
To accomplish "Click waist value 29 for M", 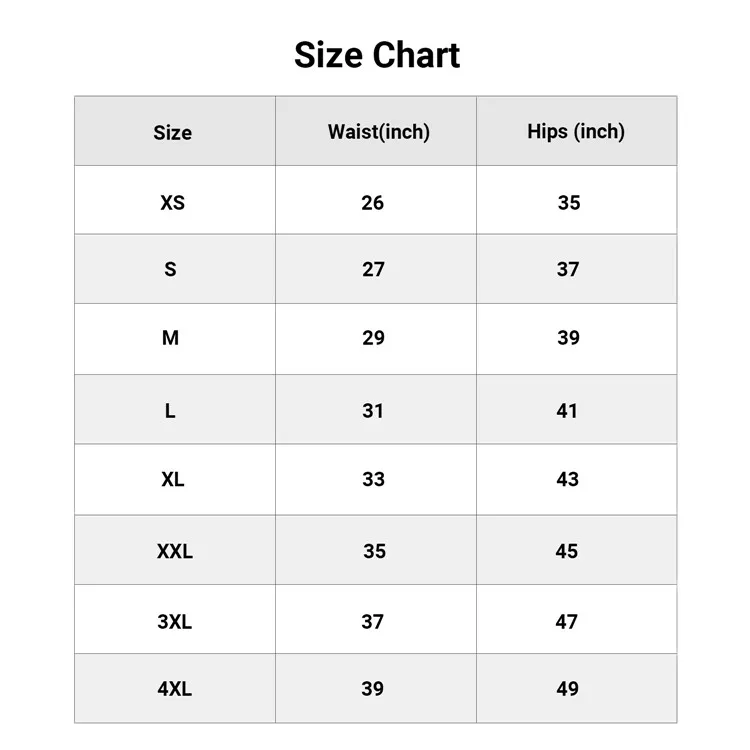I will (x=373, y=338).
